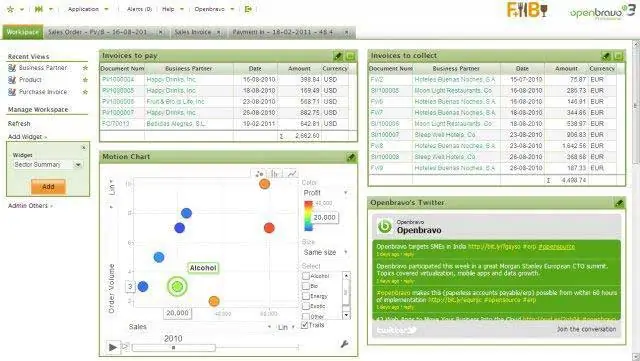Switch to the Workspace tab

coord(23,32)
